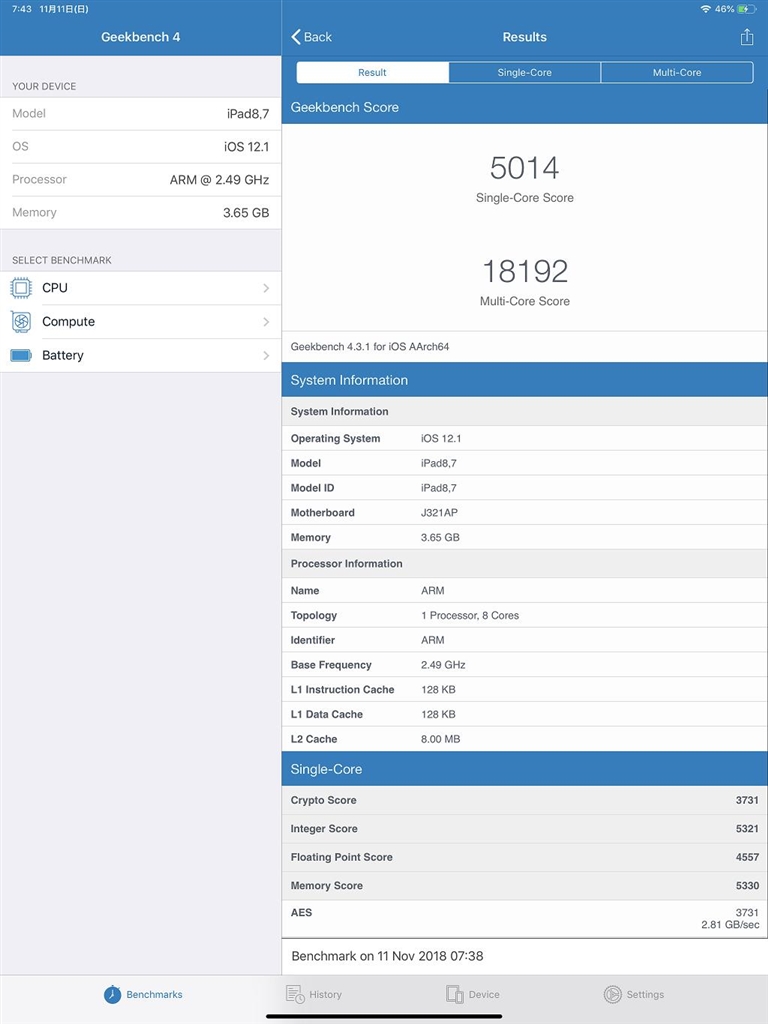Image resolution: width=768 pixels, height=1024 pixels.
Task: Tap the home indicator bar
Action: click(x=384, y=1016)
